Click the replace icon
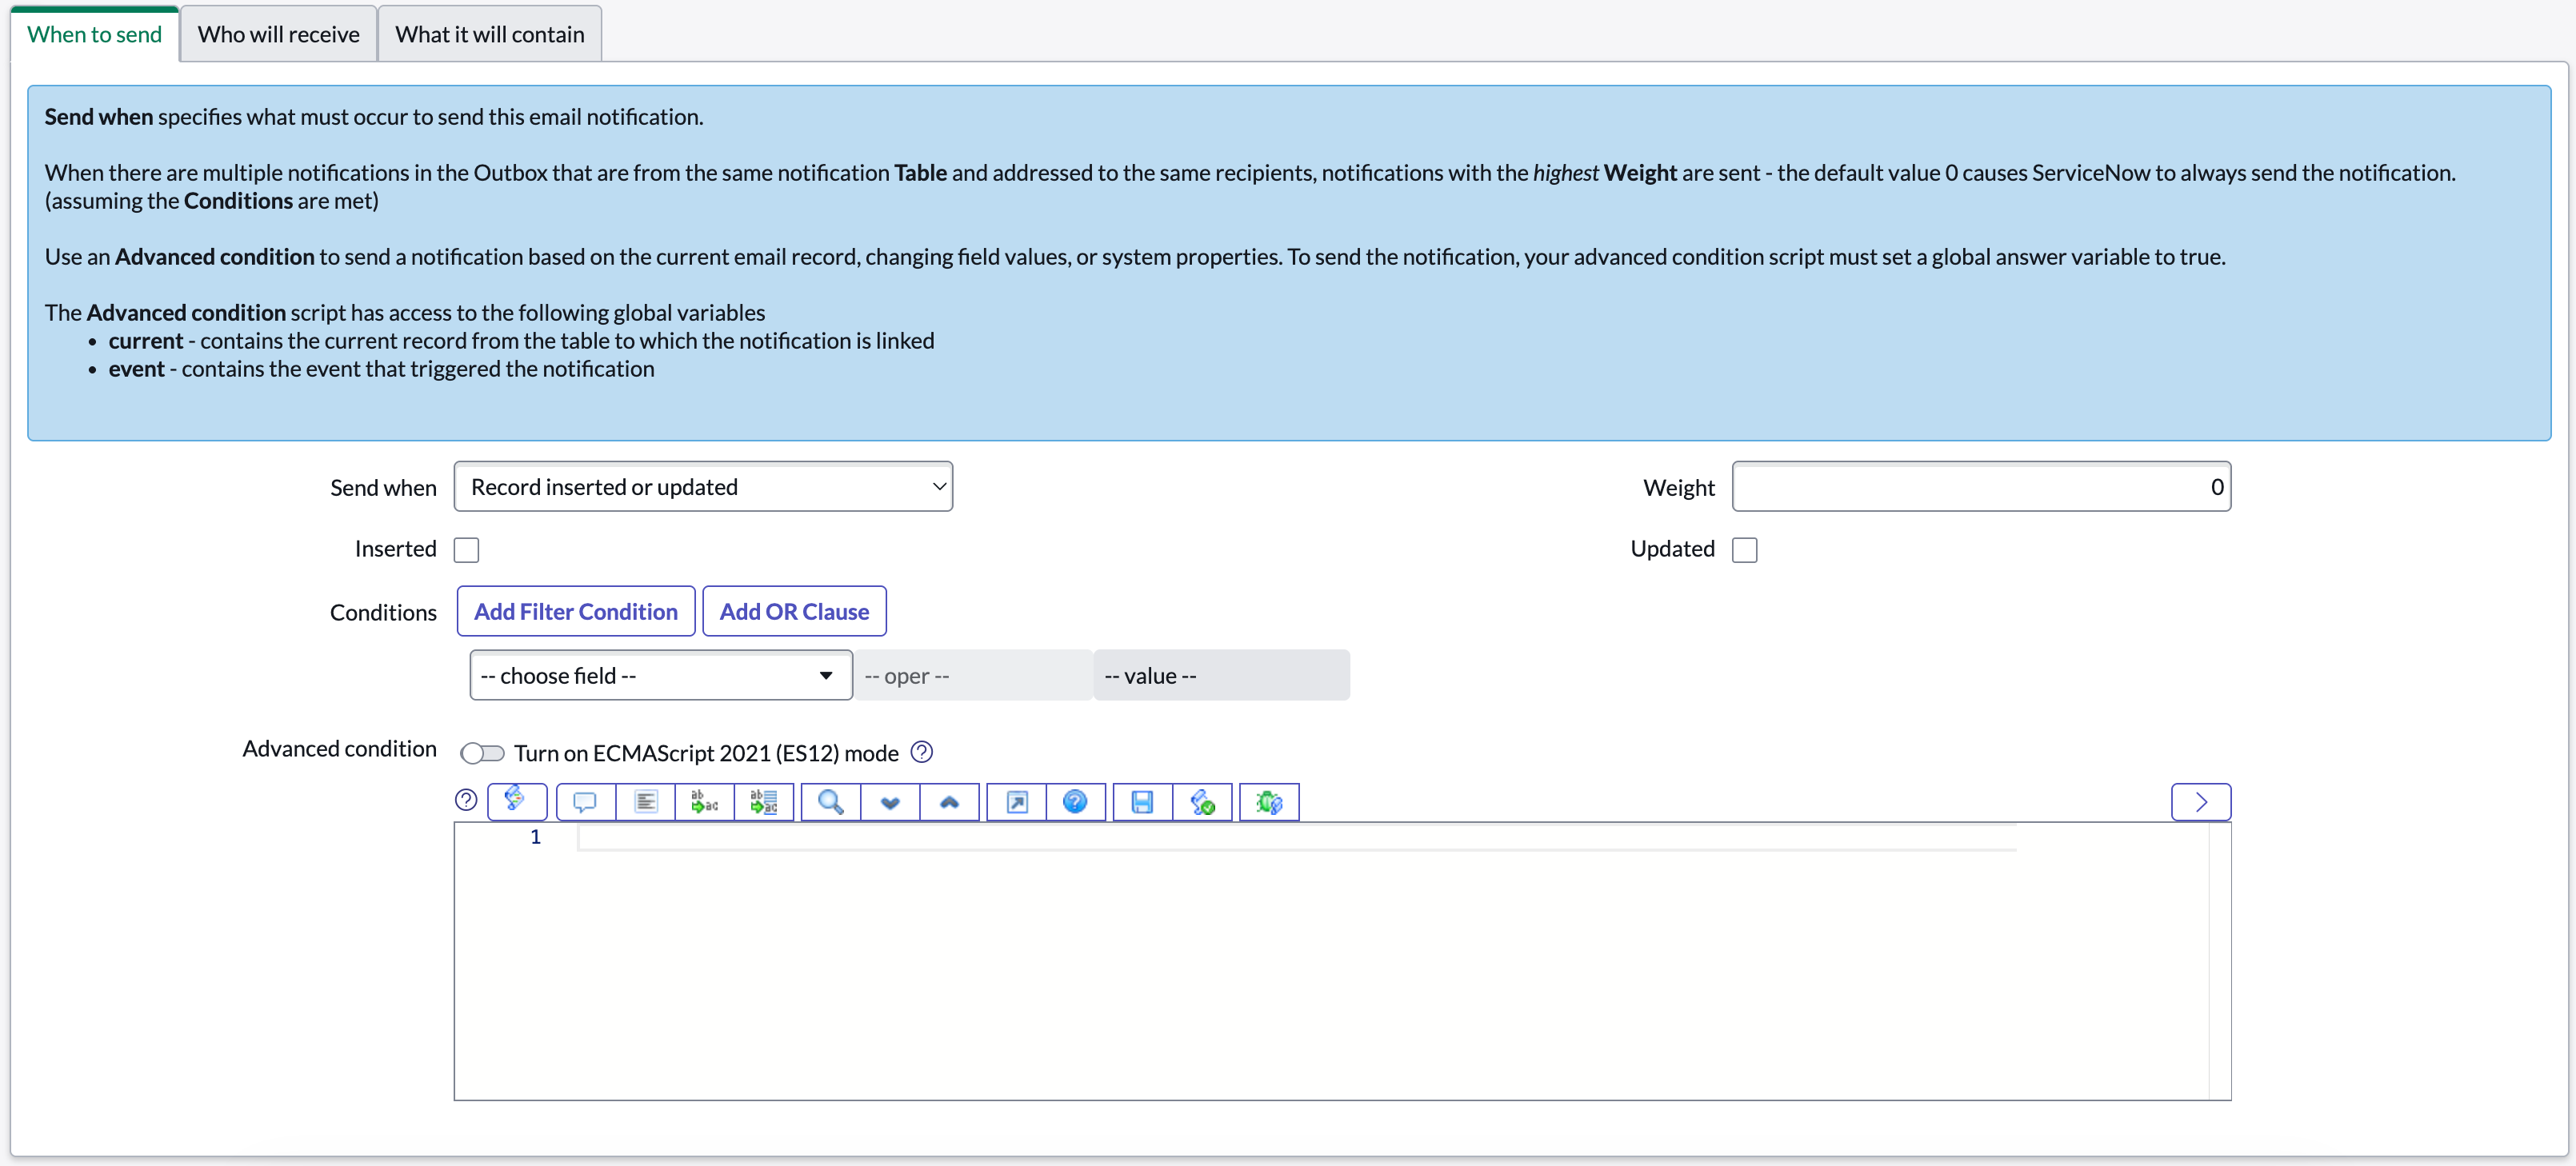Image resolution: width=2576 pixels, height=1166 pixels. click(704, 801)
